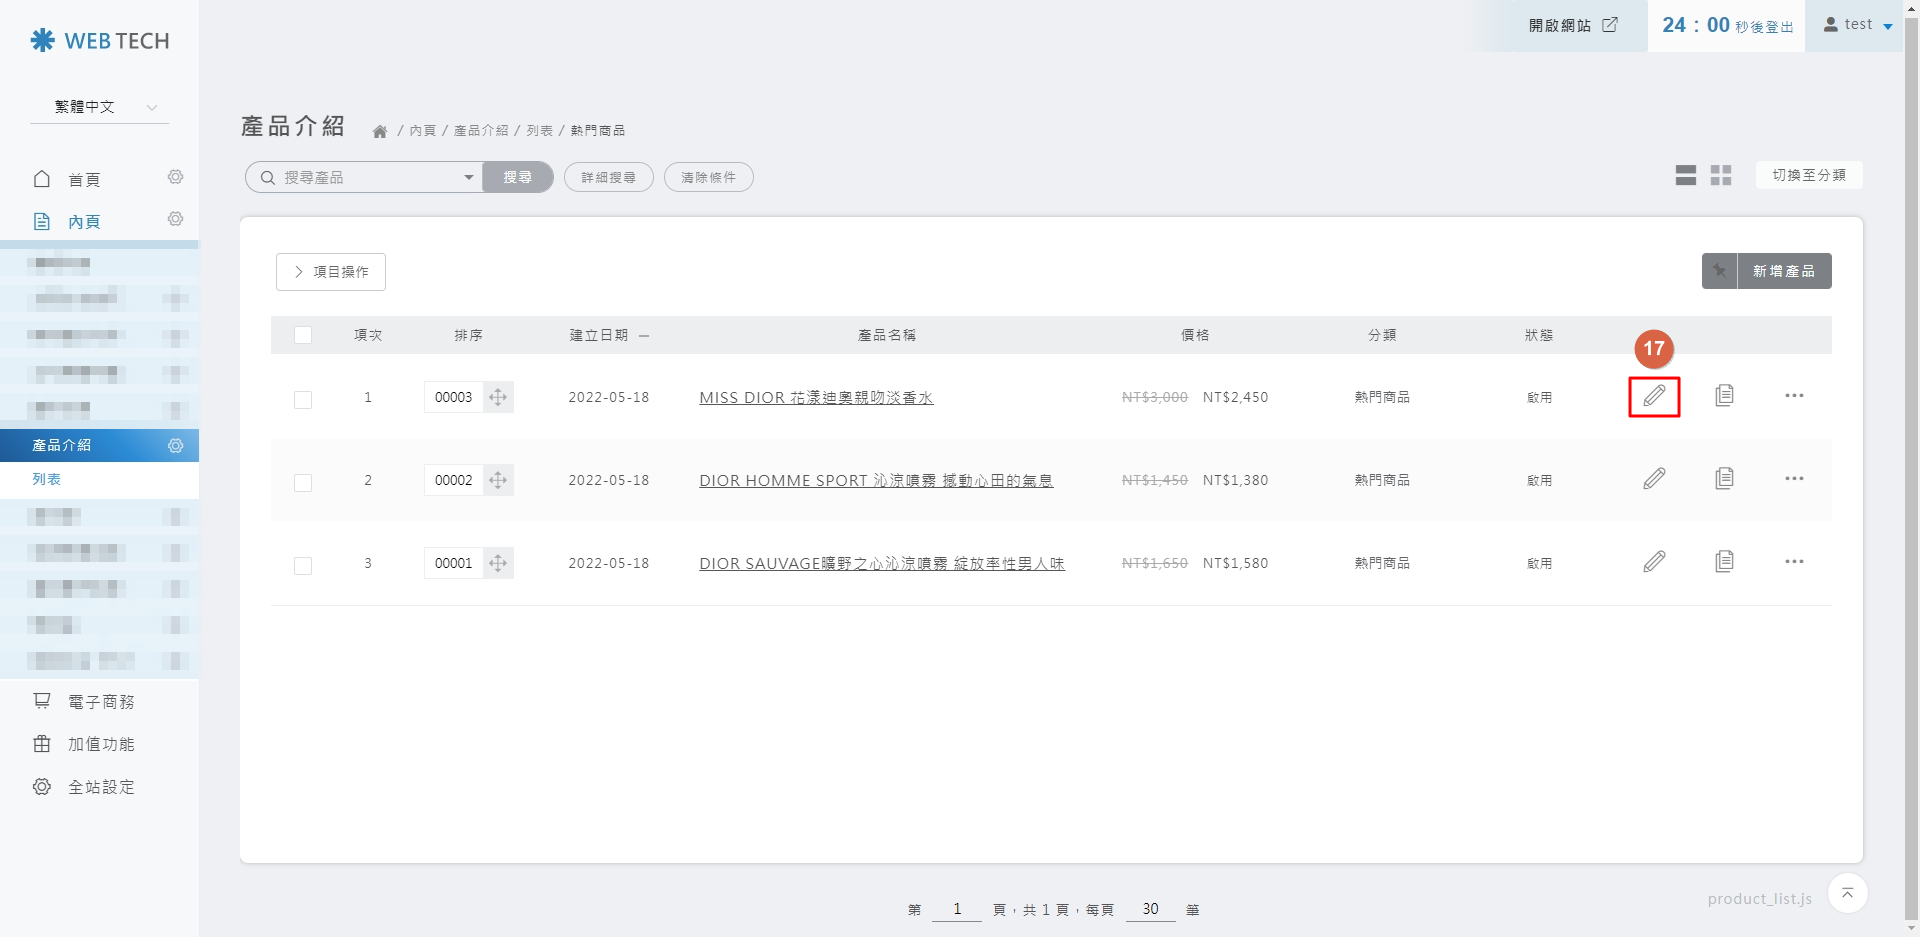Duplicate the DIOR HOMME SPORT product via copy icon
Viewport: 1920px width, 937px height.
coord(1725,478)
